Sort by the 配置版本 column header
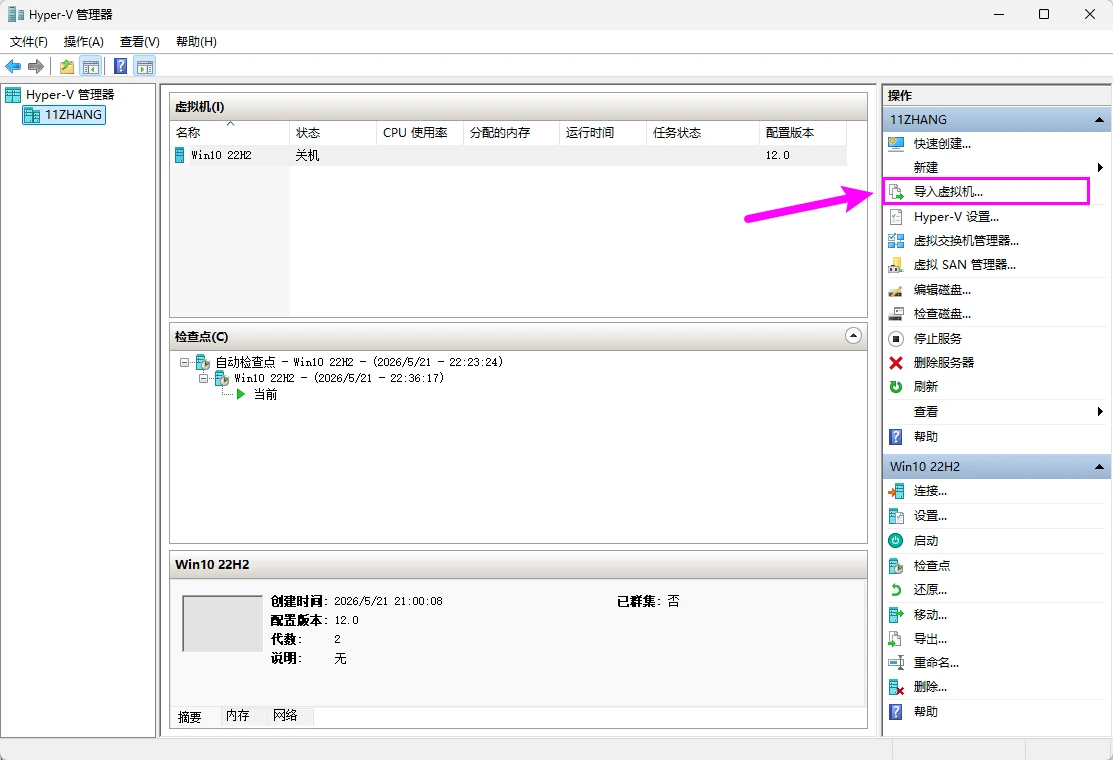The width and height of the screenshot is (1113, 760). pos(803,133)
